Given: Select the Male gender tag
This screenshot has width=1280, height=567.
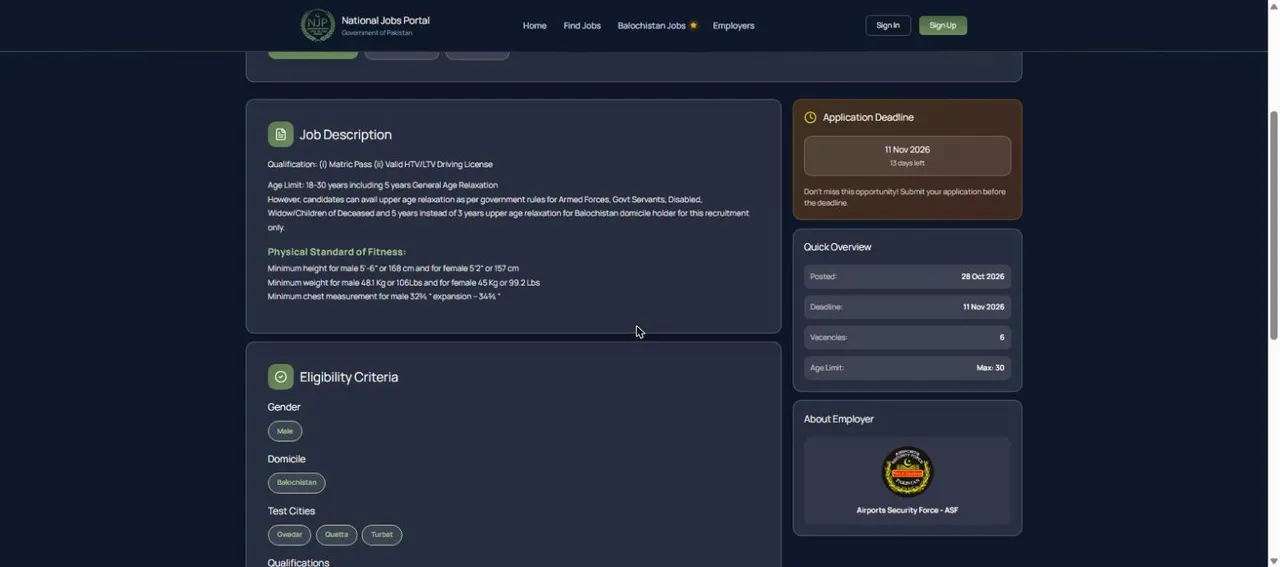Looking at the screenshot, I should (x=285, y=431).
